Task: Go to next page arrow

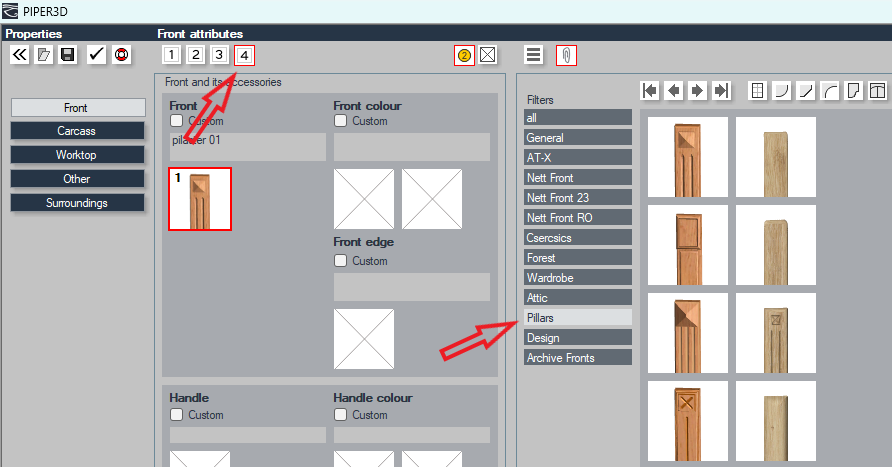Action: pyautogui.click(x=697, y=90)
